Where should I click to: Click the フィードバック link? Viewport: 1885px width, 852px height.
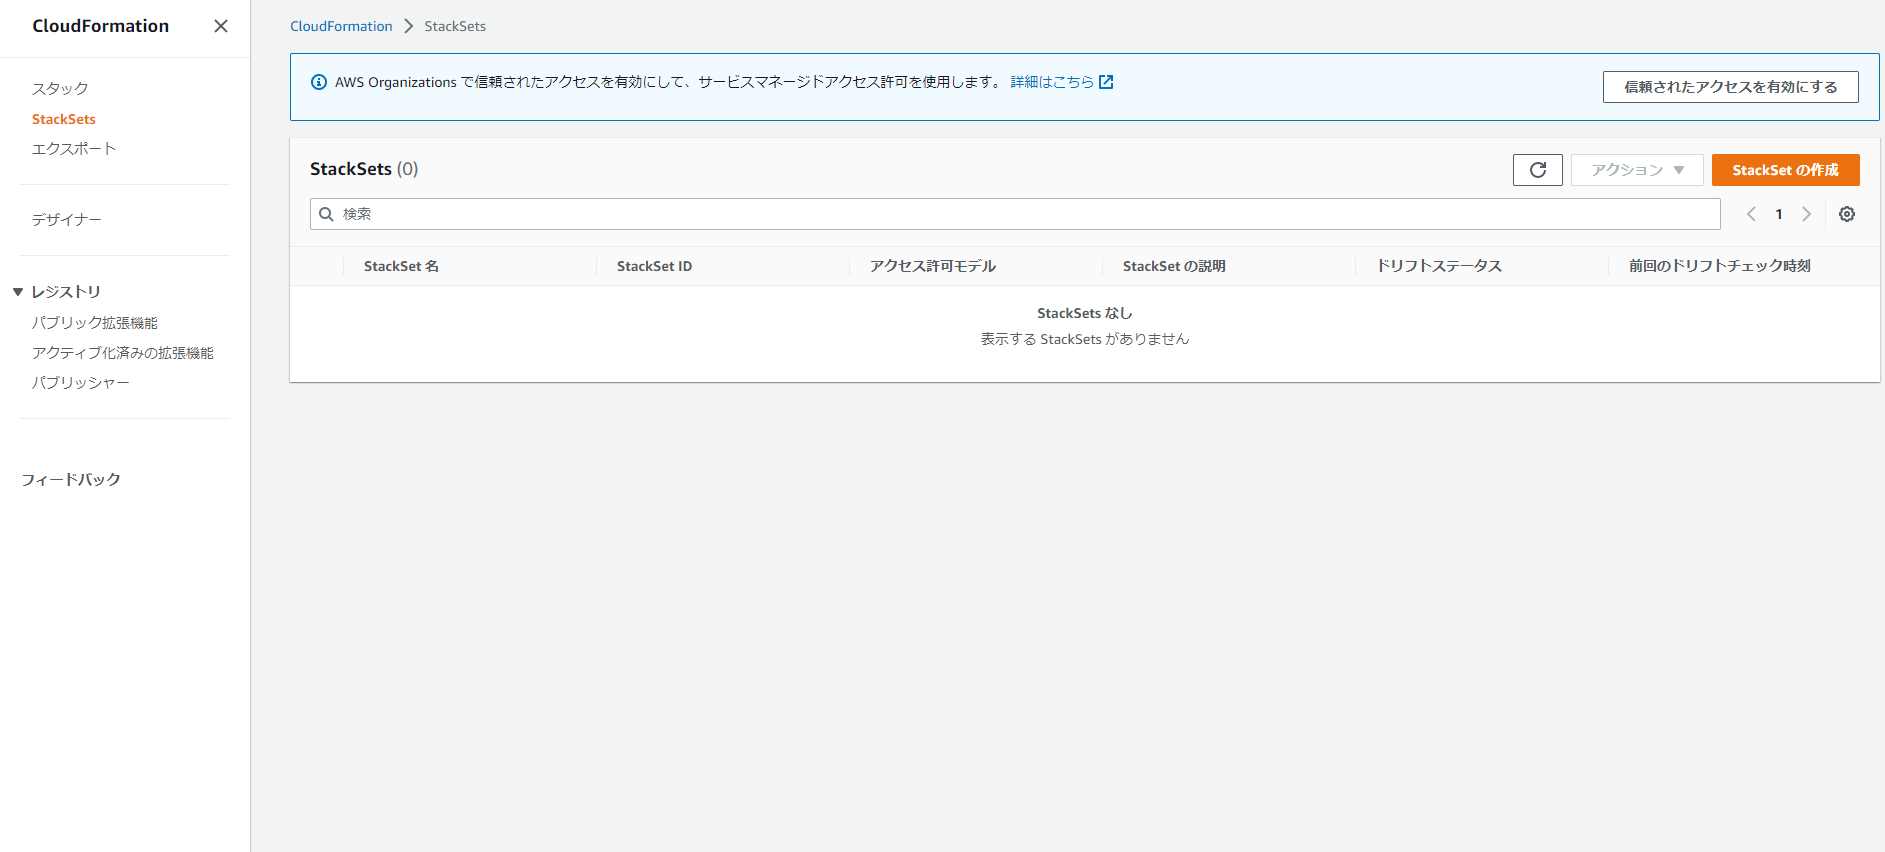click(71, 480)
